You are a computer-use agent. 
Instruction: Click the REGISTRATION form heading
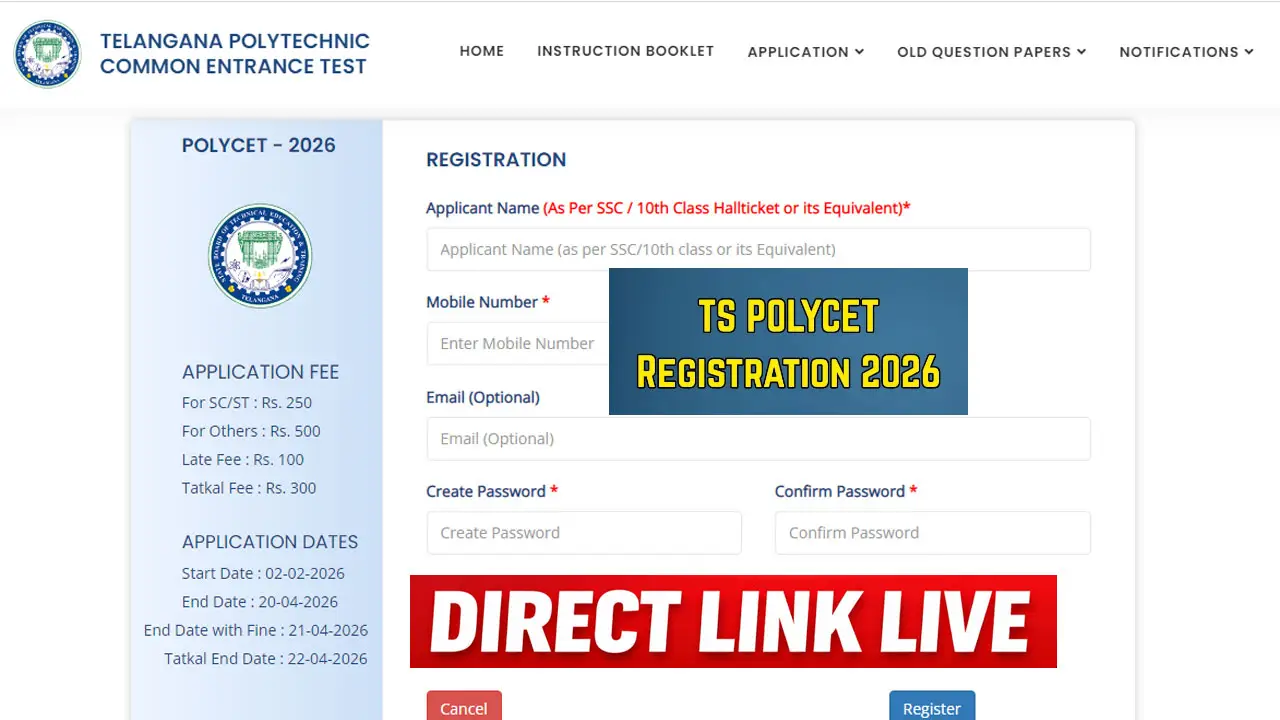[496, 159]
